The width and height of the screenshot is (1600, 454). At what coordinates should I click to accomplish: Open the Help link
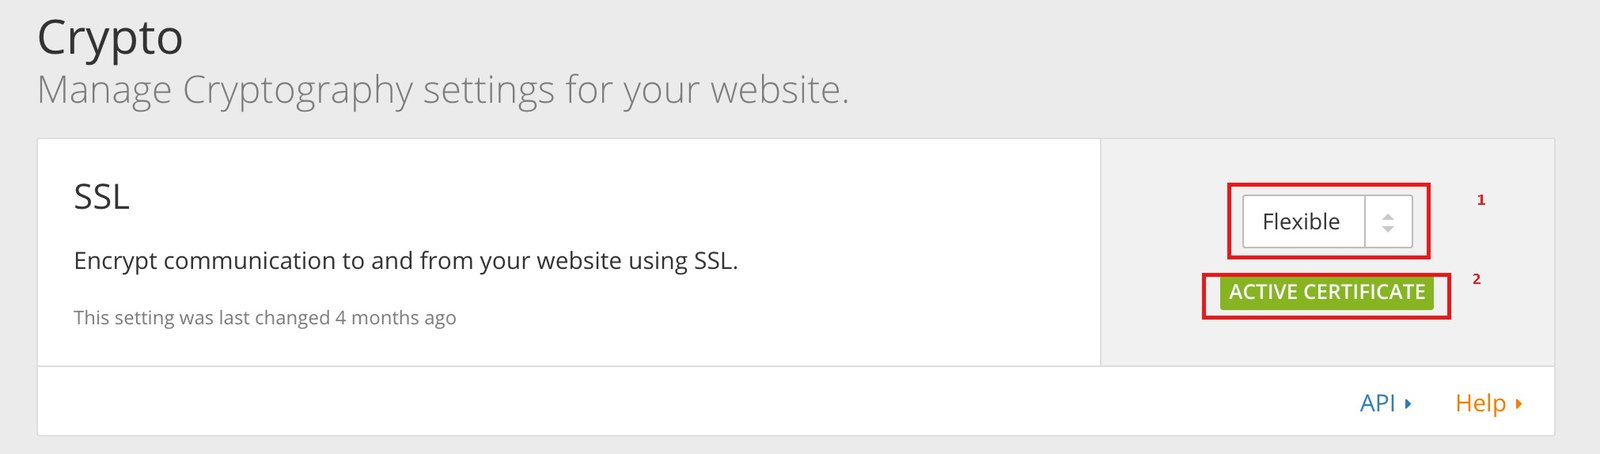(x=1480, y=403)
